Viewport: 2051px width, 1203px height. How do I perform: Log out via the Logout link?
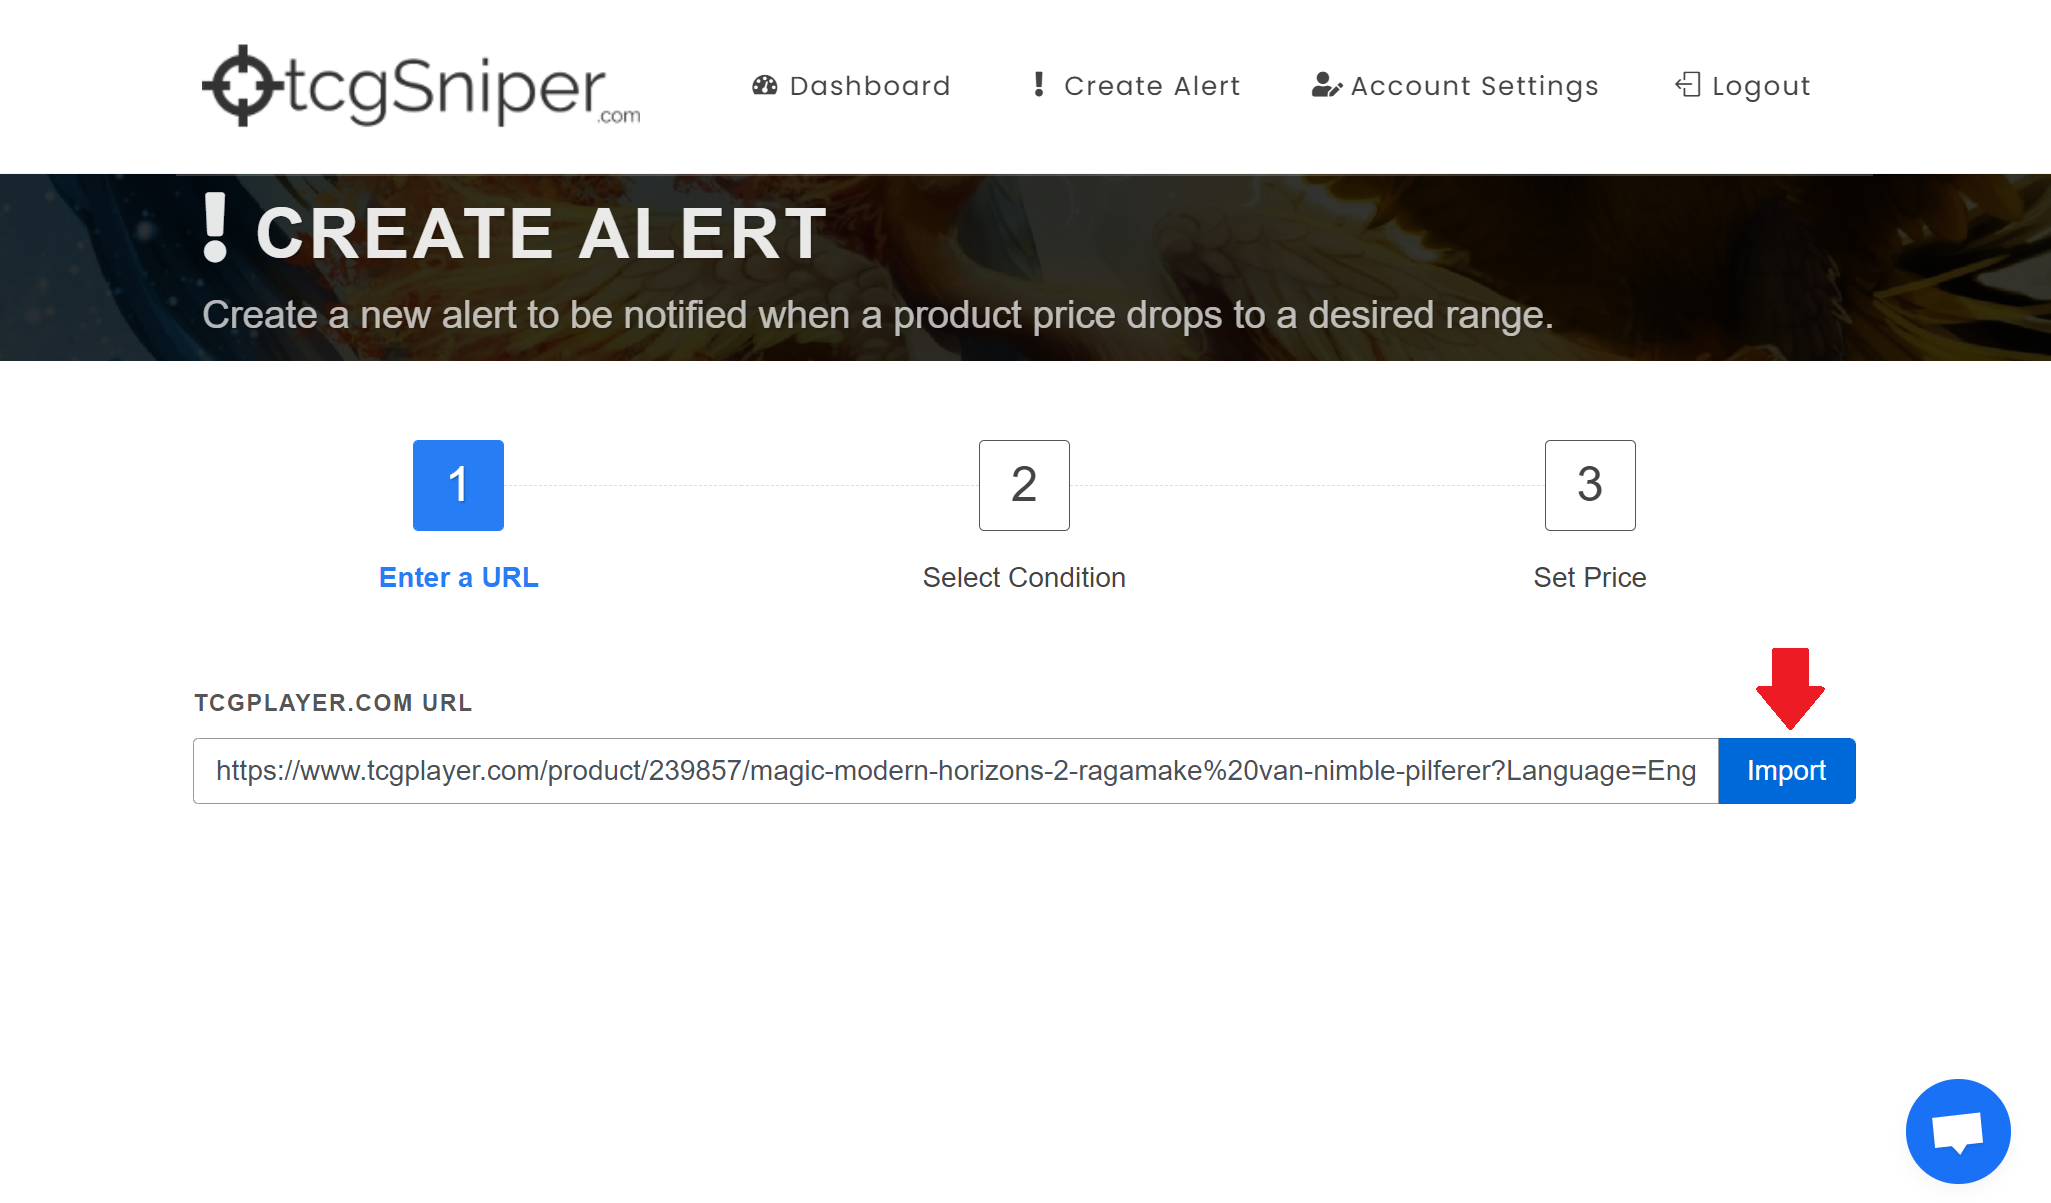(x=1743, y=86)
